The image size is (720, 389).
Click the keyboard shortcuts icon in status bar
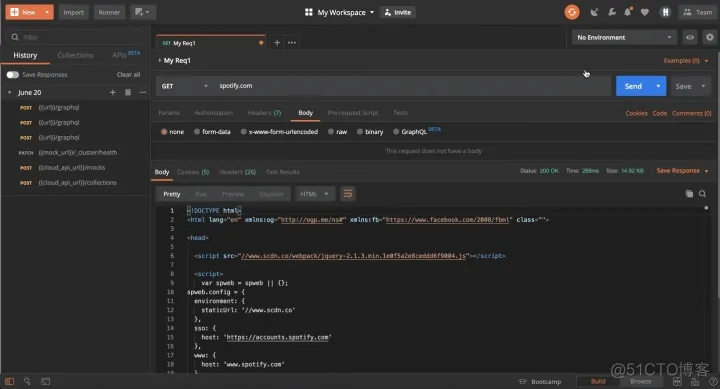coord(695,382)
